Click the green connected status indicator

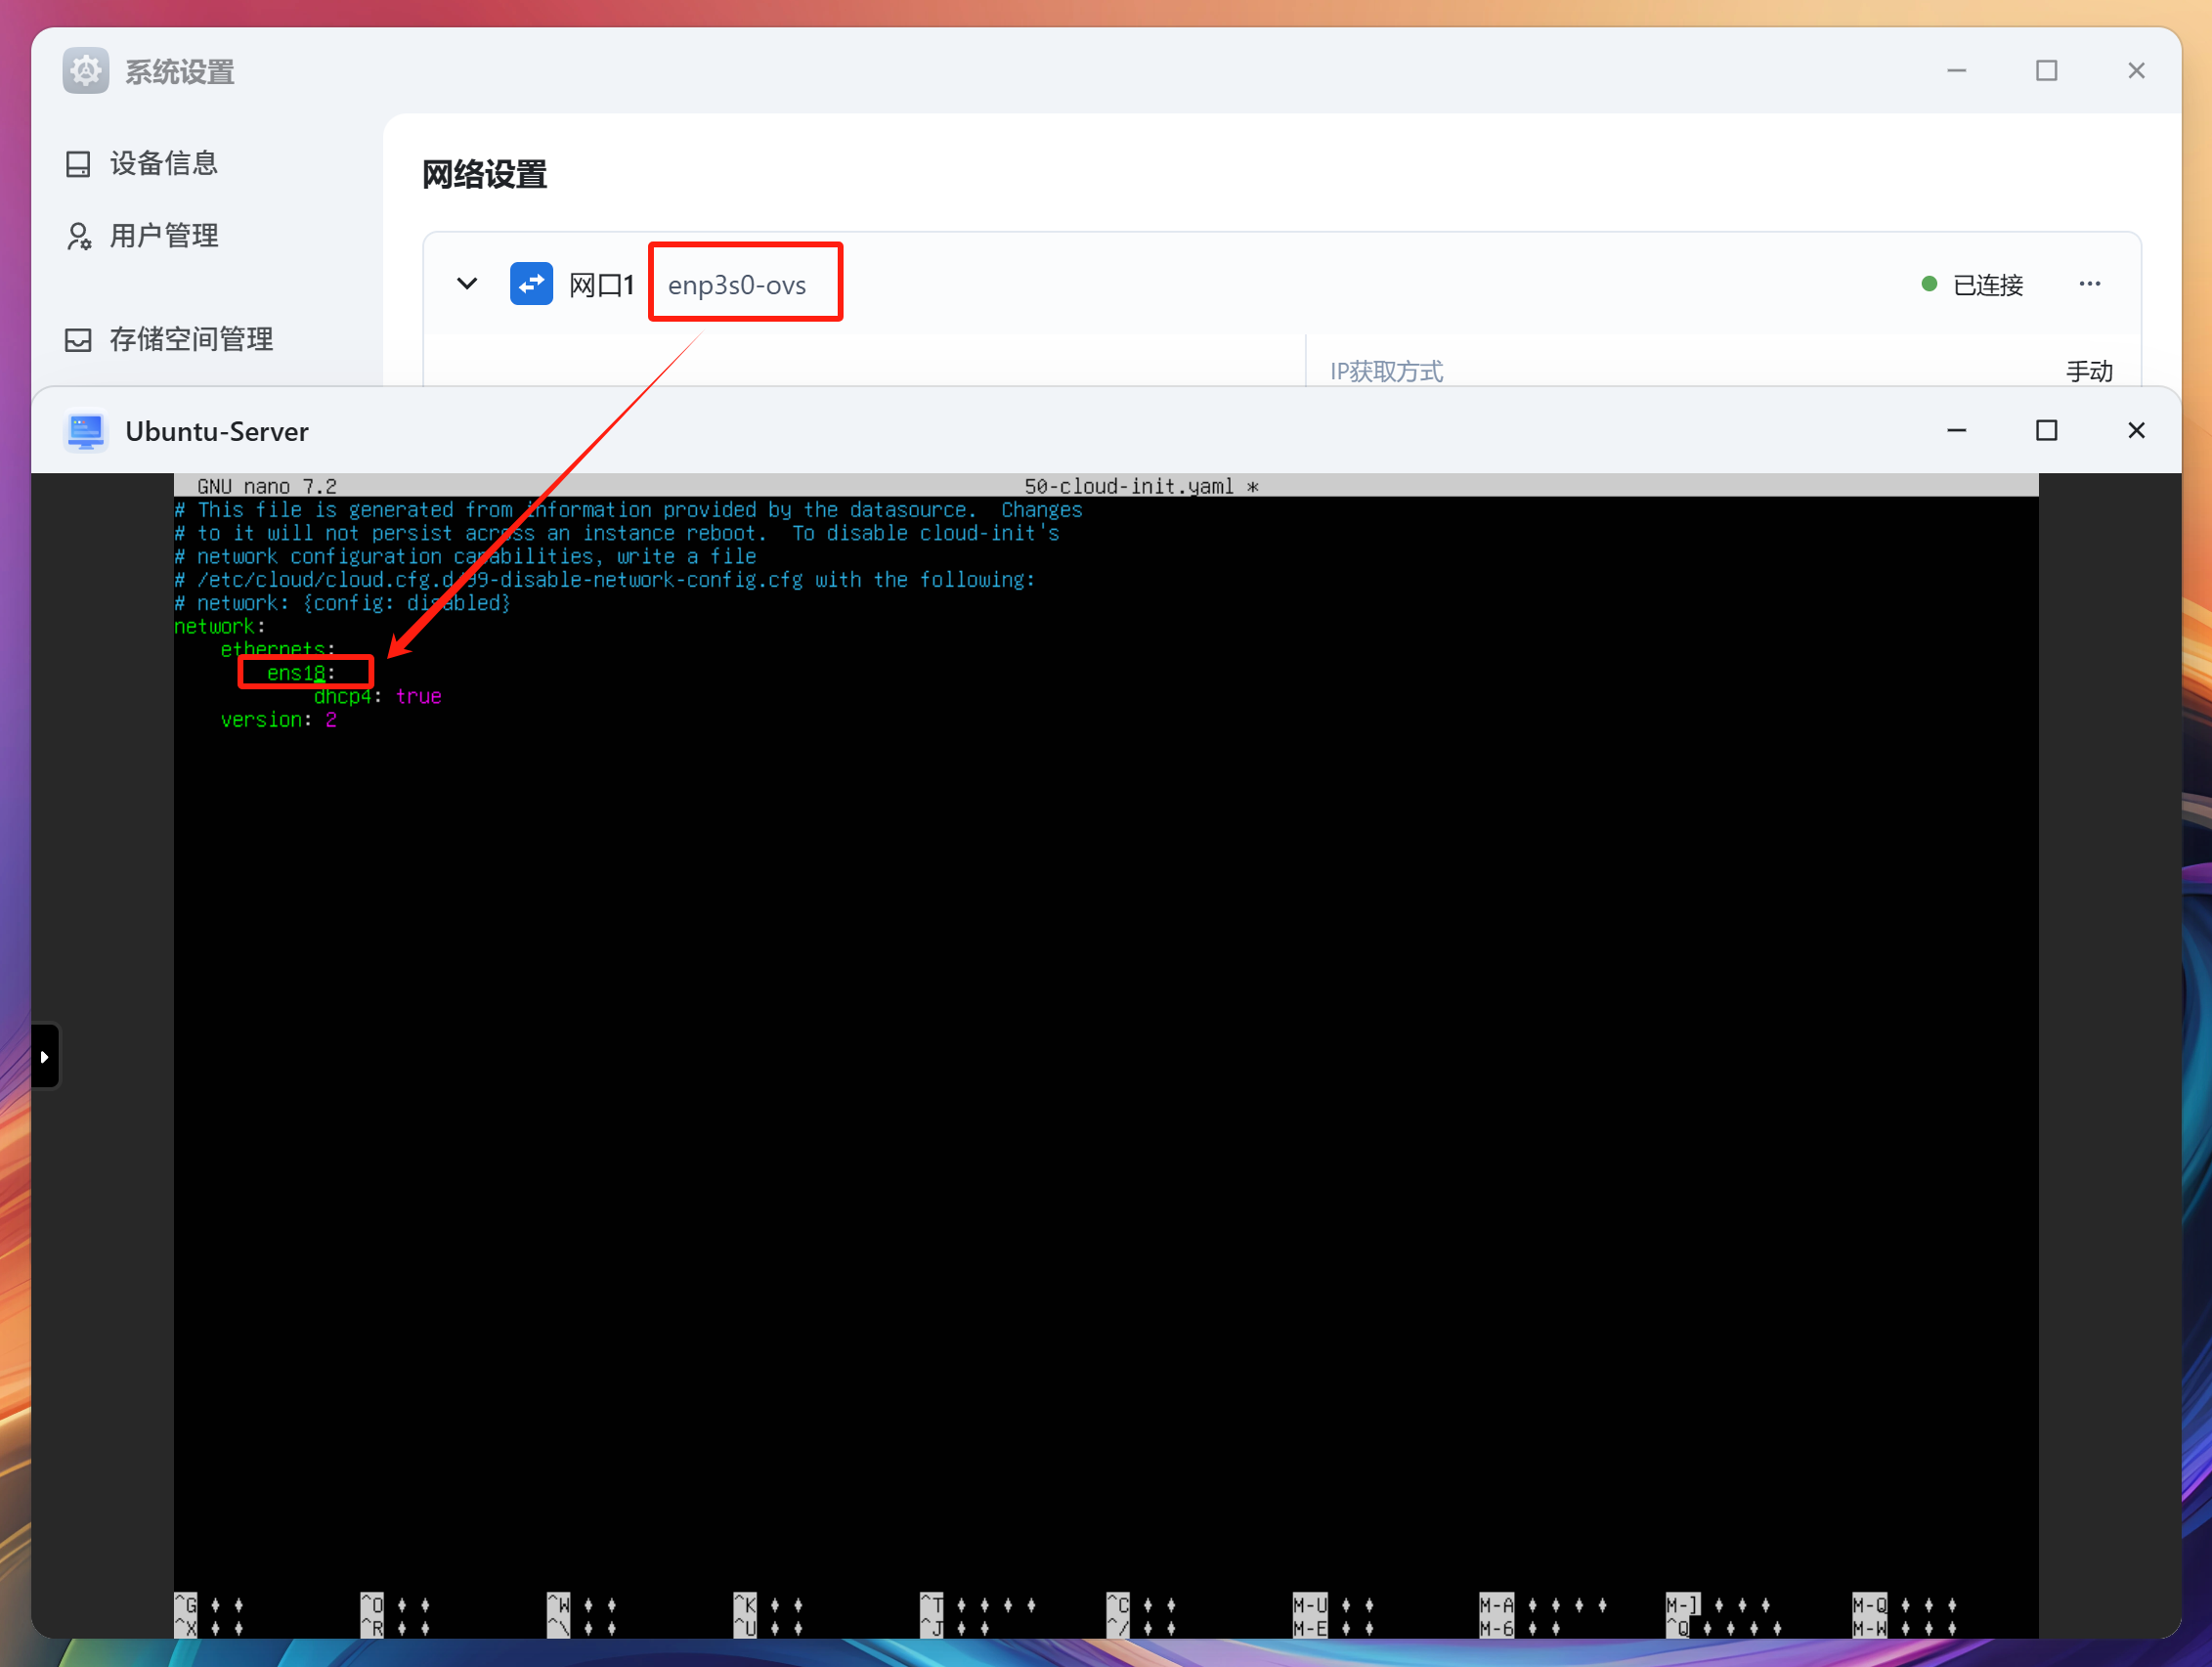(x=1929, y=284)
